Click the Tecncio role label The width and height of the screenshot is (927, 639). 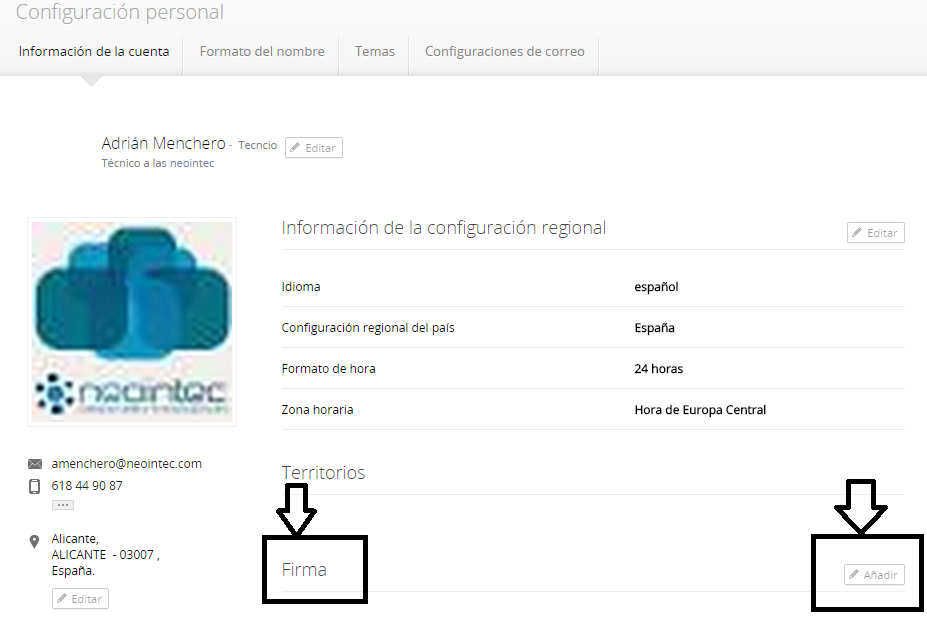point(257,145)
